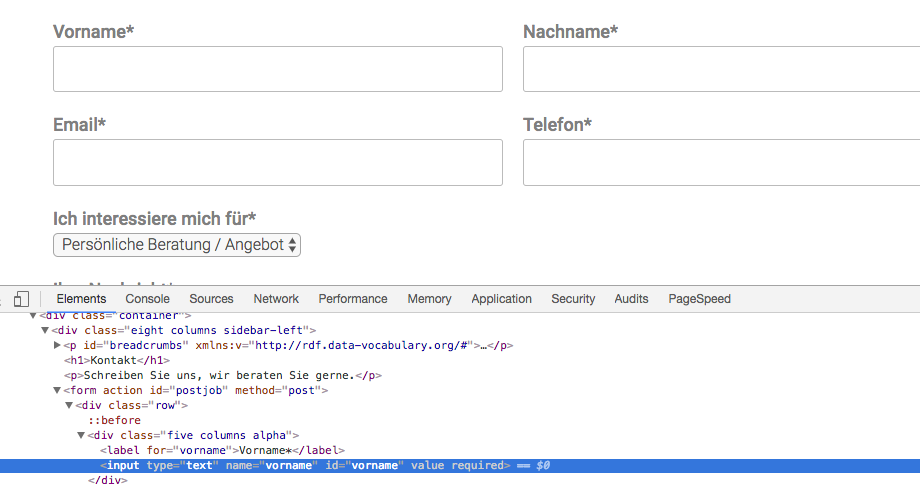Select the ::before pseudo-element line
920x484 pixels.
pos(114,421)
